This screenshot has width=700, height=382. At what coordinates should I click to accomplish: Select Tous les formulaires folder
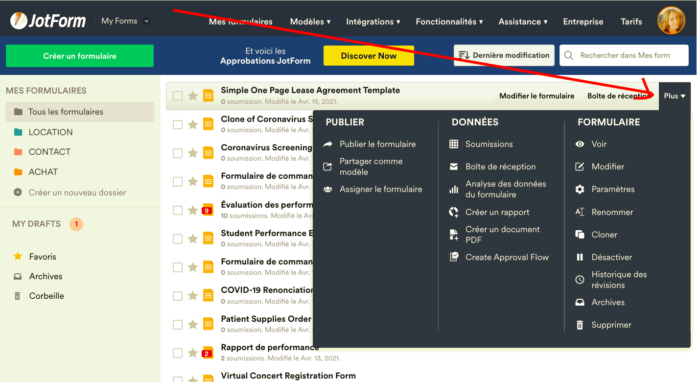[80, 112]
